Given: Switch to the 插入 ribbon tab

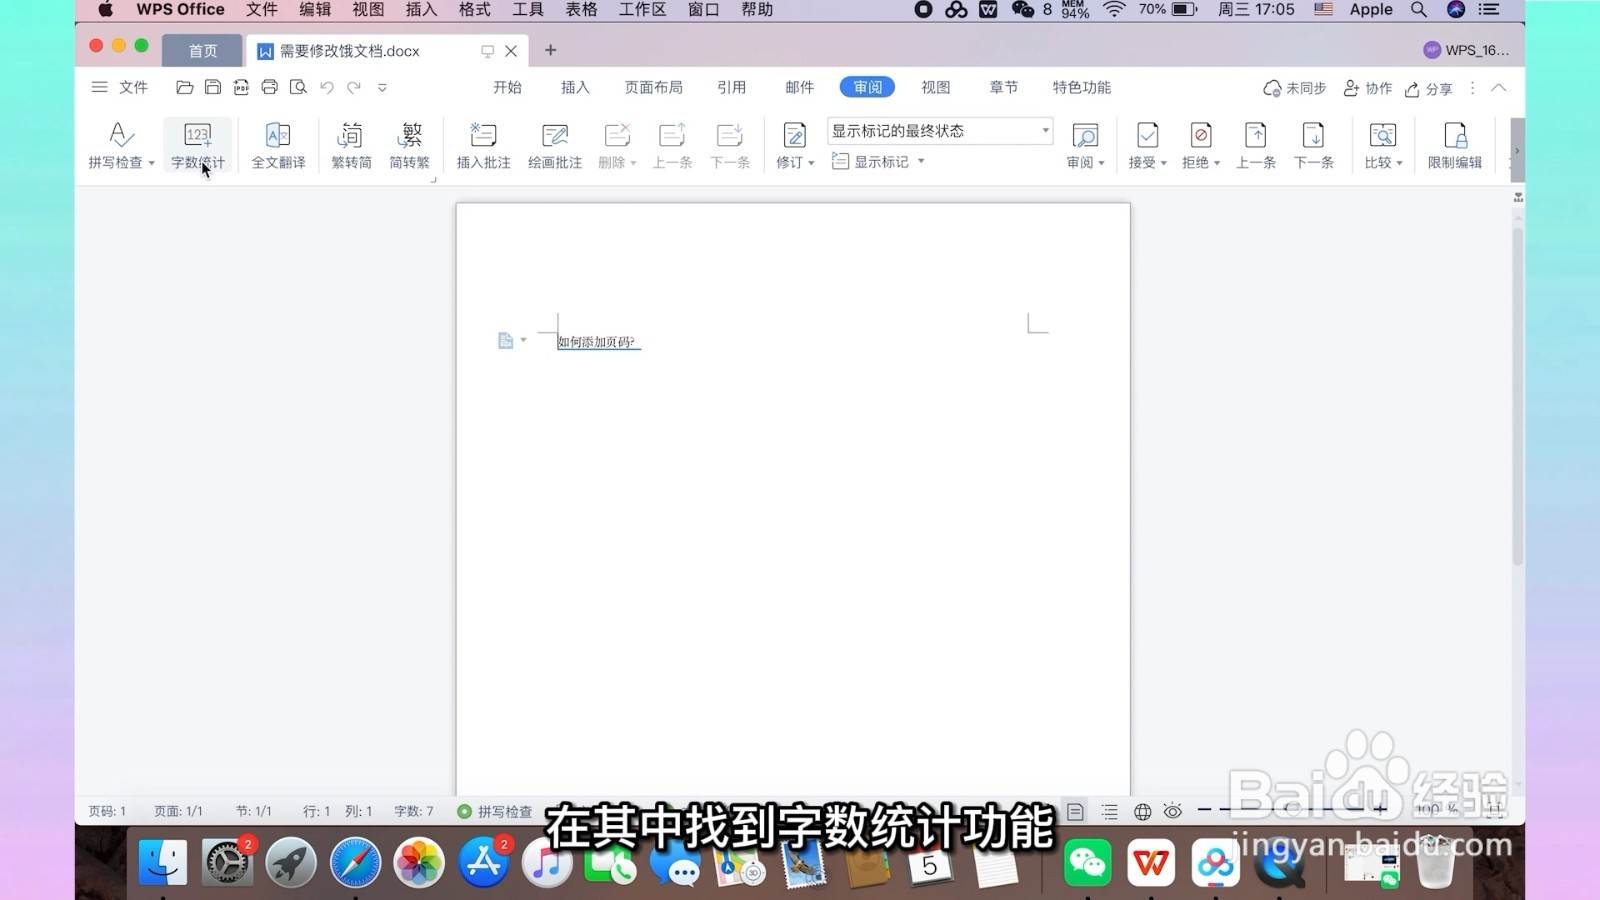Looking at the screenshot, I should pos(575,87).
